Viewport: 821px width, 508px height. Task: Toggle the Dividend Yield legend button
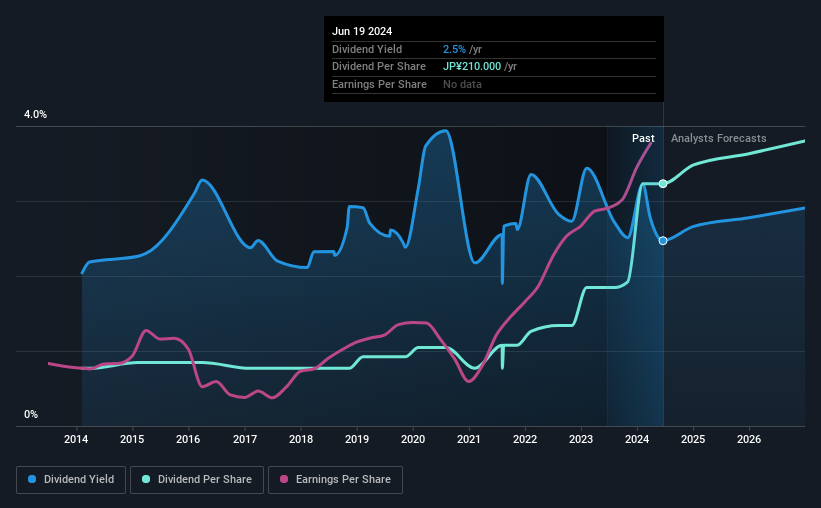[71, 480]
